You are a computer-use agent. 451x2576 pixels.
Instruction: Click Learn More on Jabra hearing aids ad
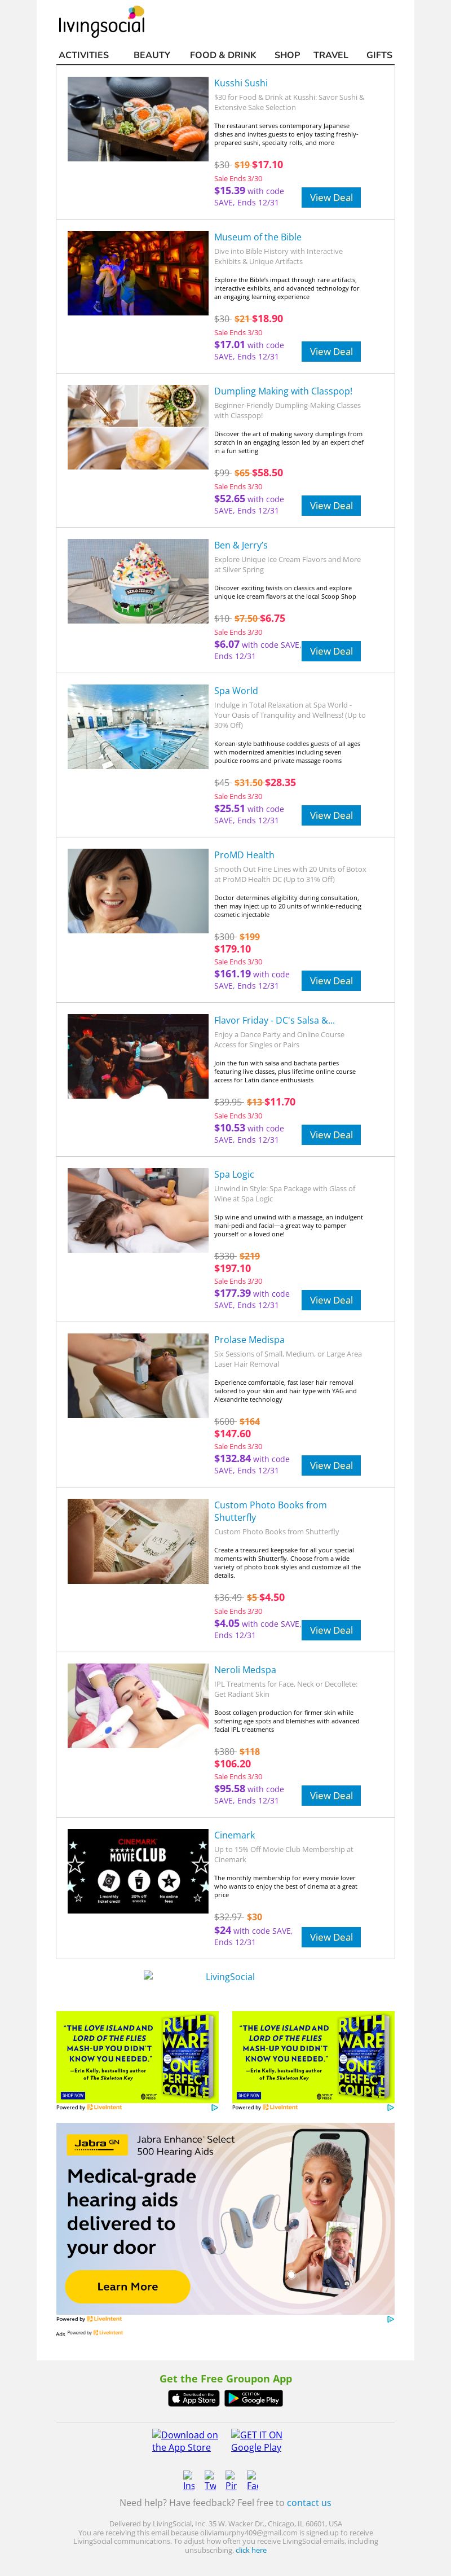pyautogui.click(x=127, y=2286)
